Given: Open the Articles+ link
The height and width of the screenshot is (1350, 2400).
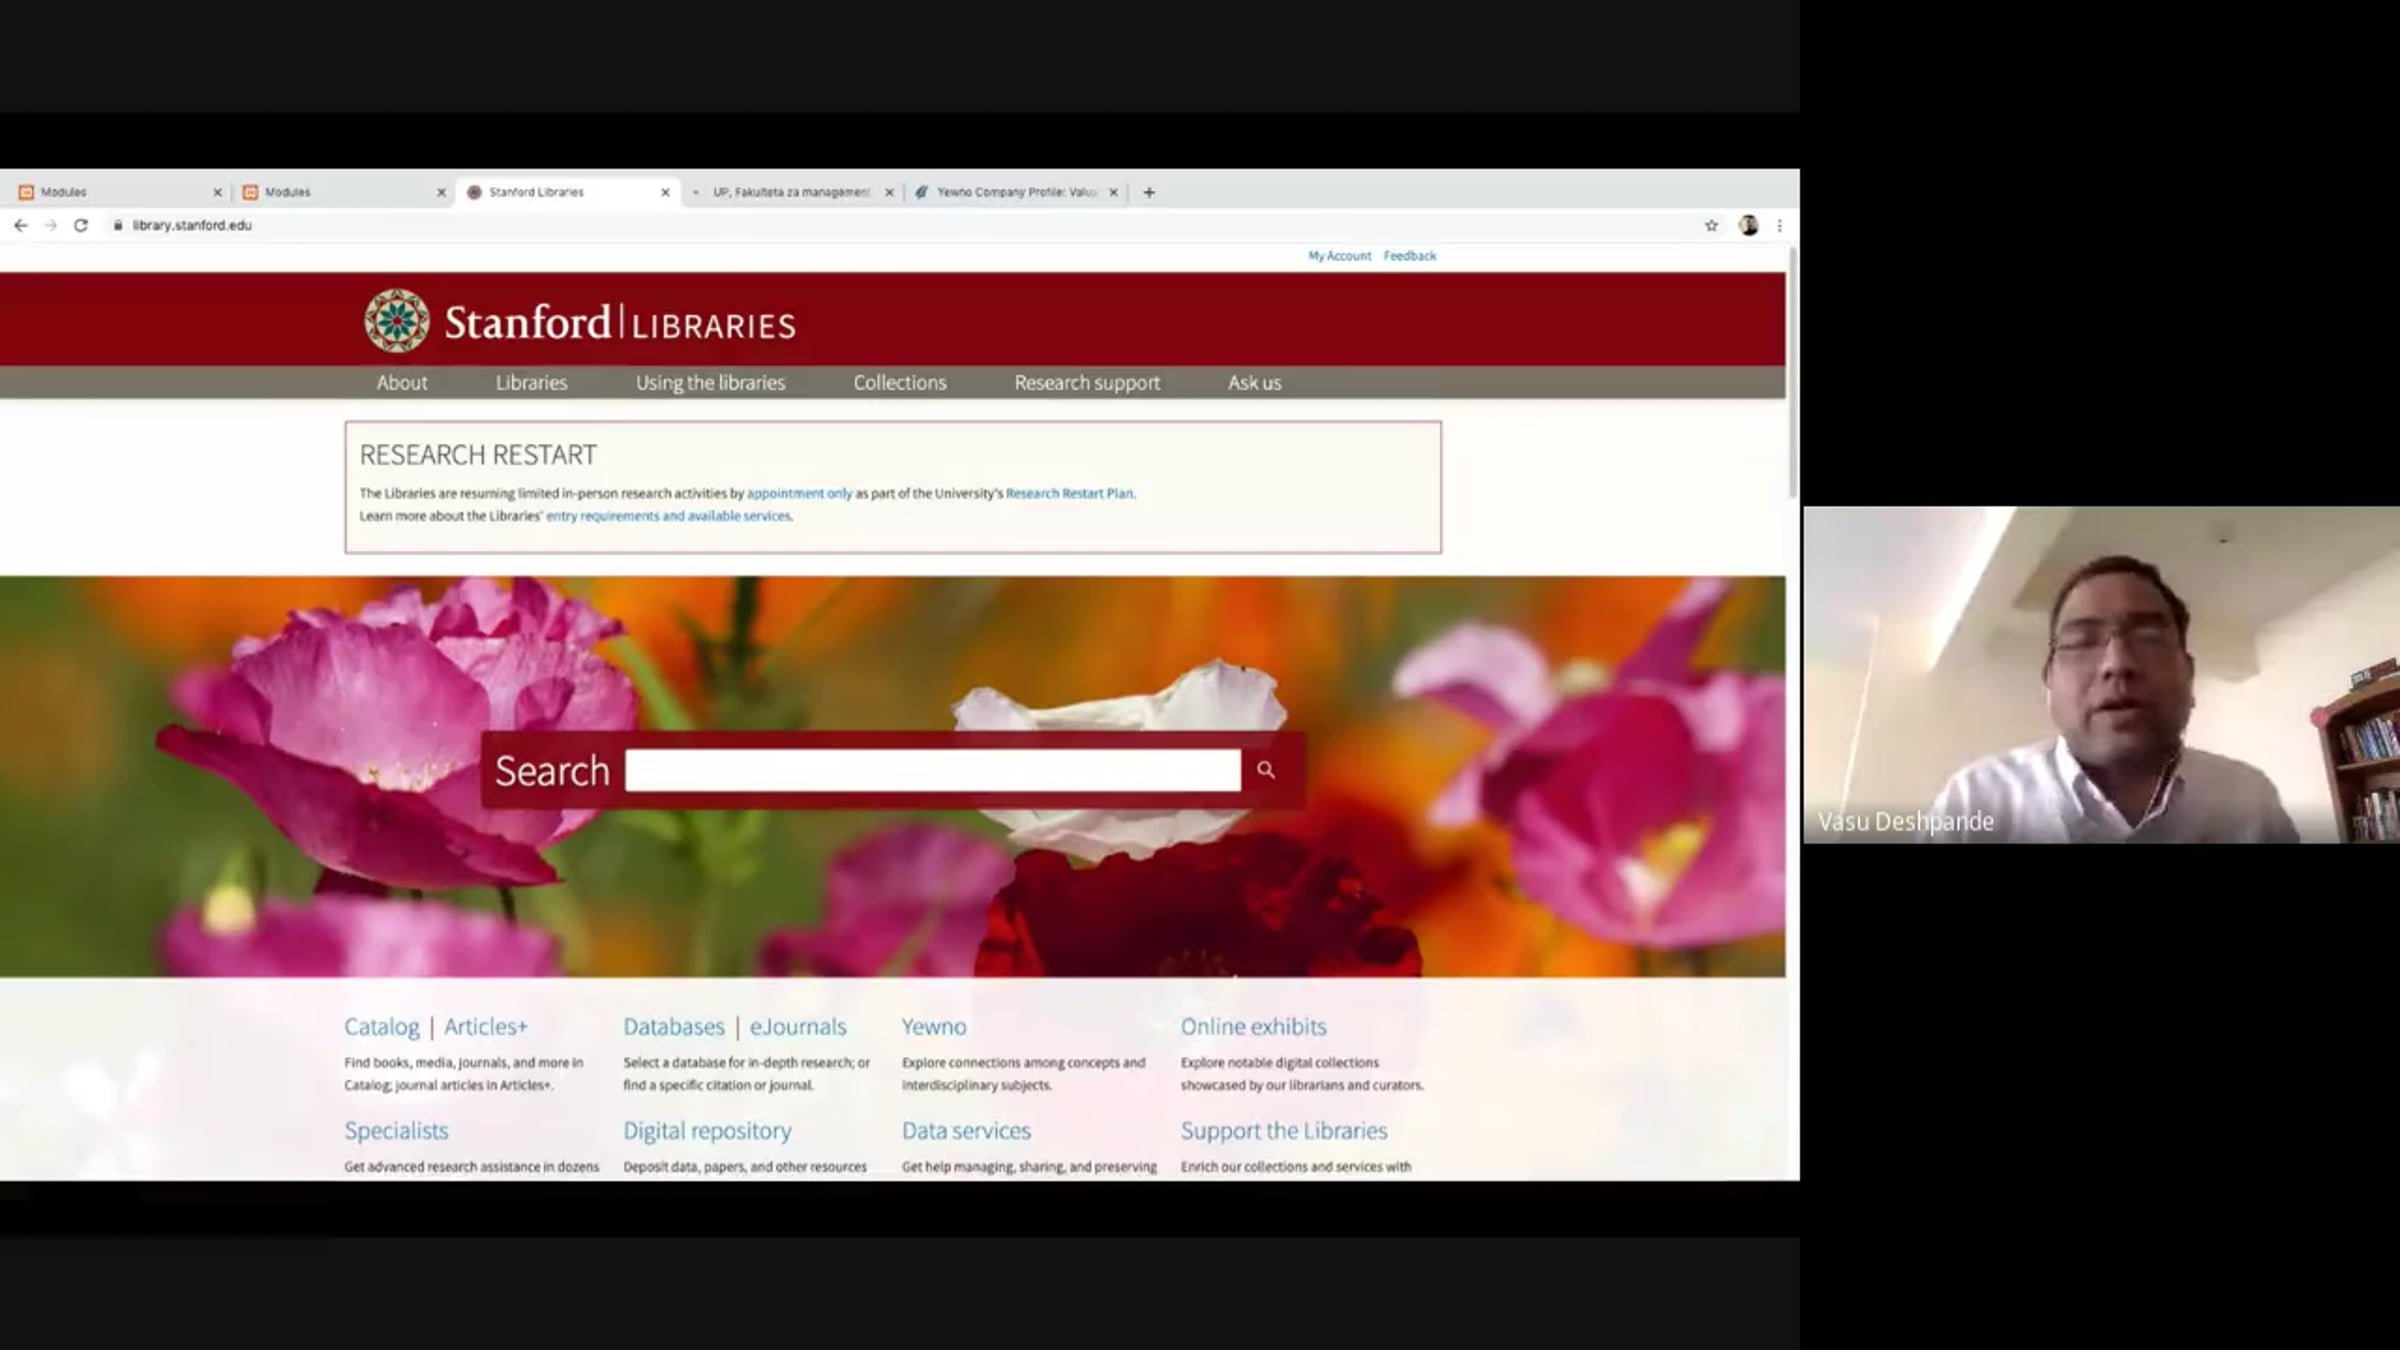Looking at the screenshot, I should click(x=485, y=1026).
